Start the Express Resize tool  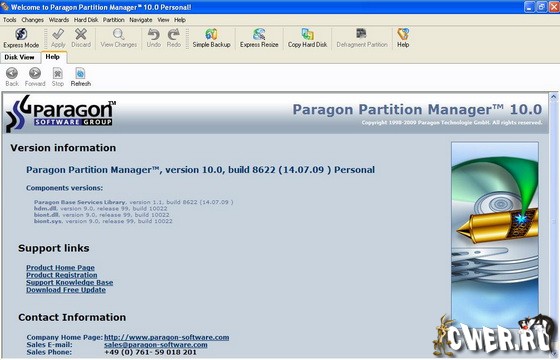click(259, 38)
